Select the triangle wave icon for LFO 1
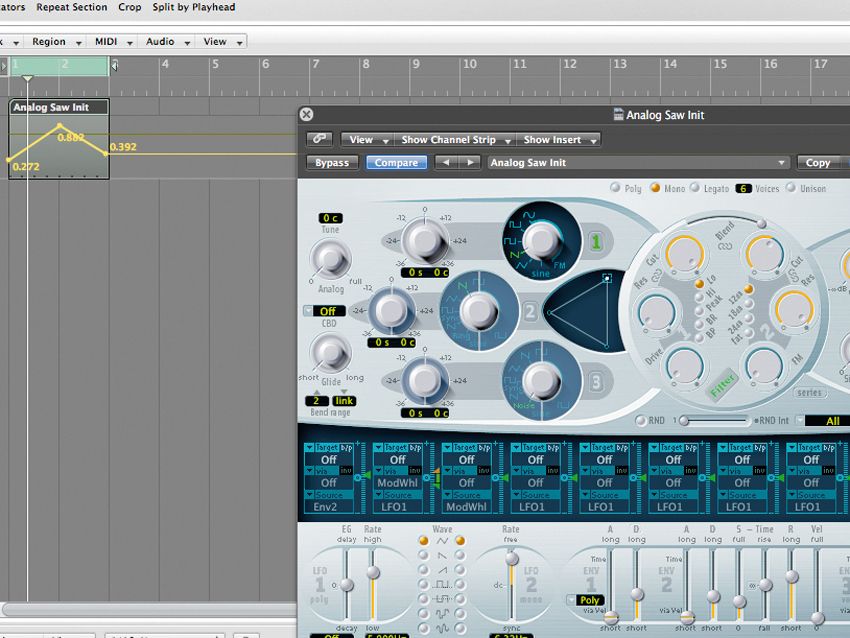This screenshot has width=850, height=638. pyautogui.click(x=424, y=541)
